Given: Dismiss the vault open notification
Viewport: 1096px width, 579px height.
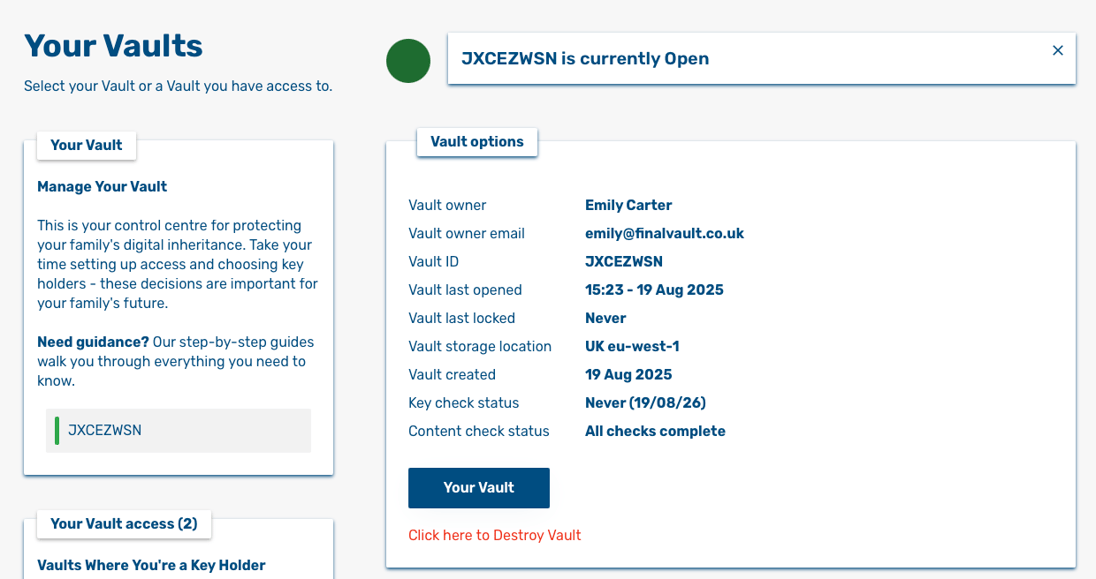Looking at the screenshot, I should (1057, 50).
